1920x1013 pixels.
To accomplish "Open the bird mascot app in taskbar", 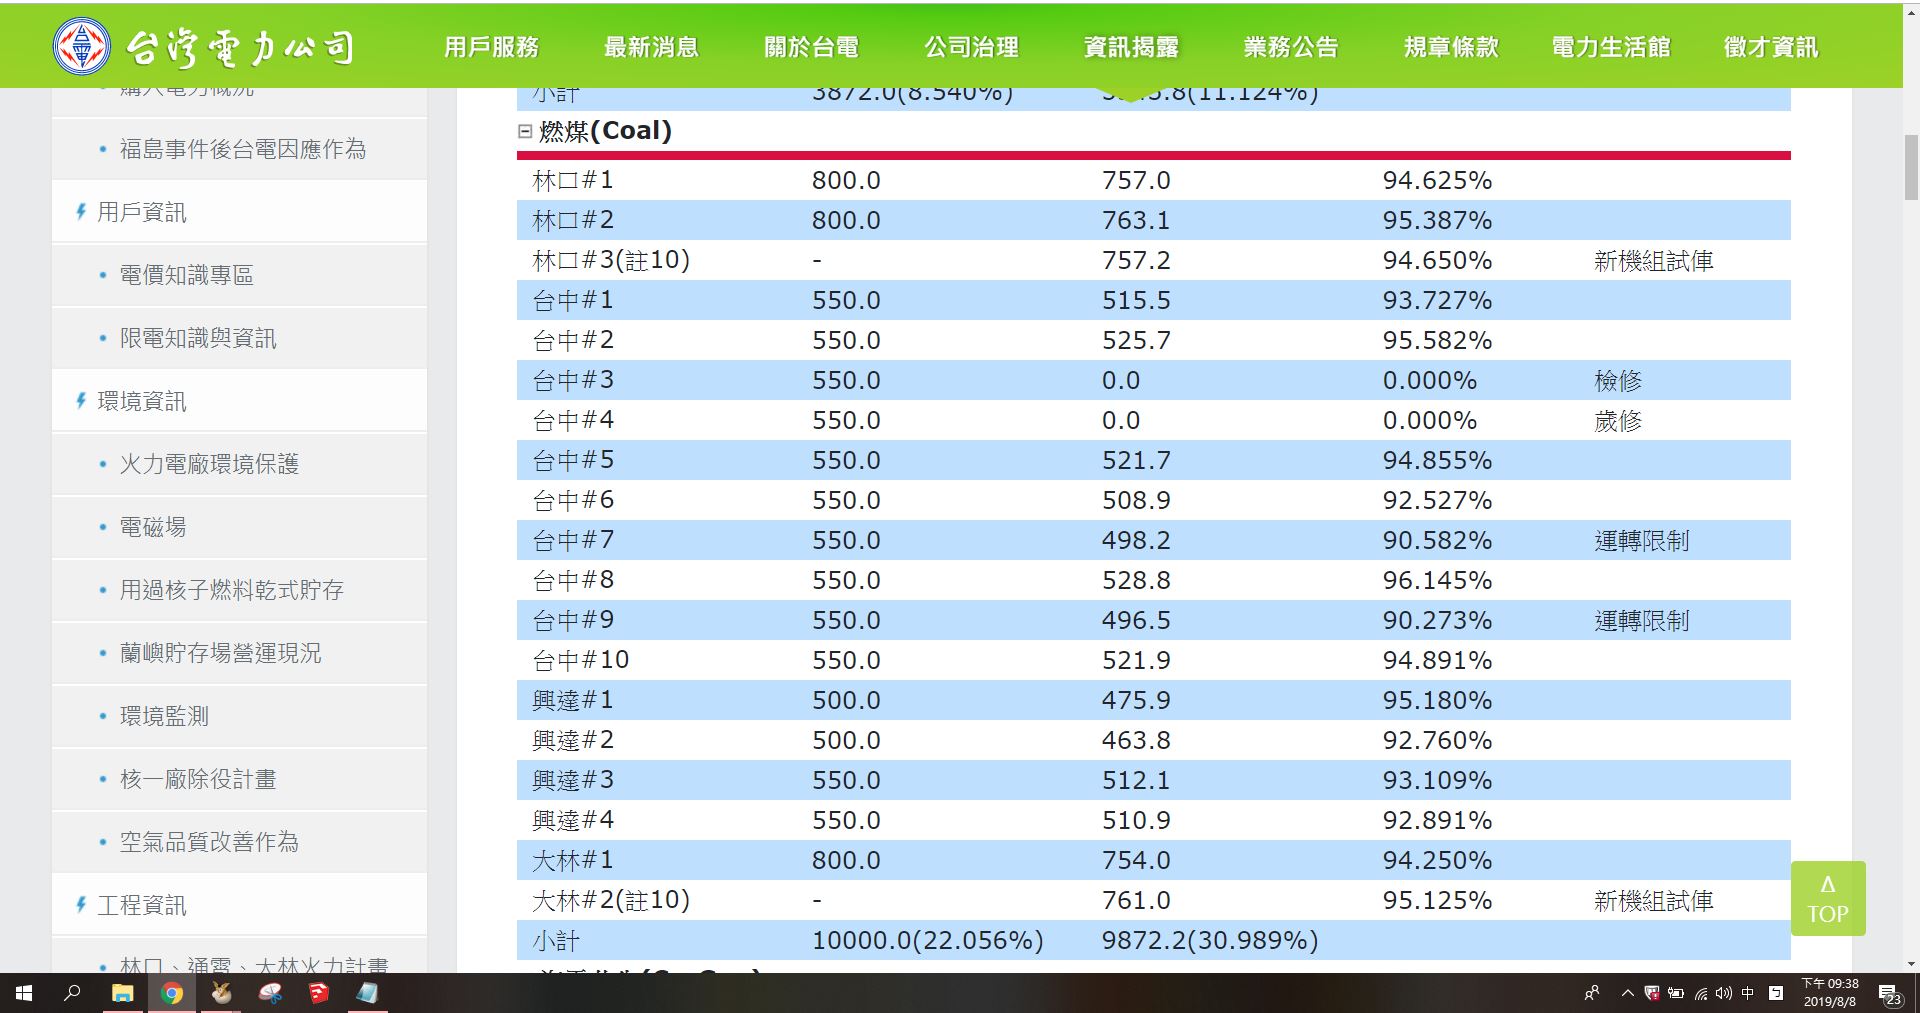I will [x=221, y=993].
